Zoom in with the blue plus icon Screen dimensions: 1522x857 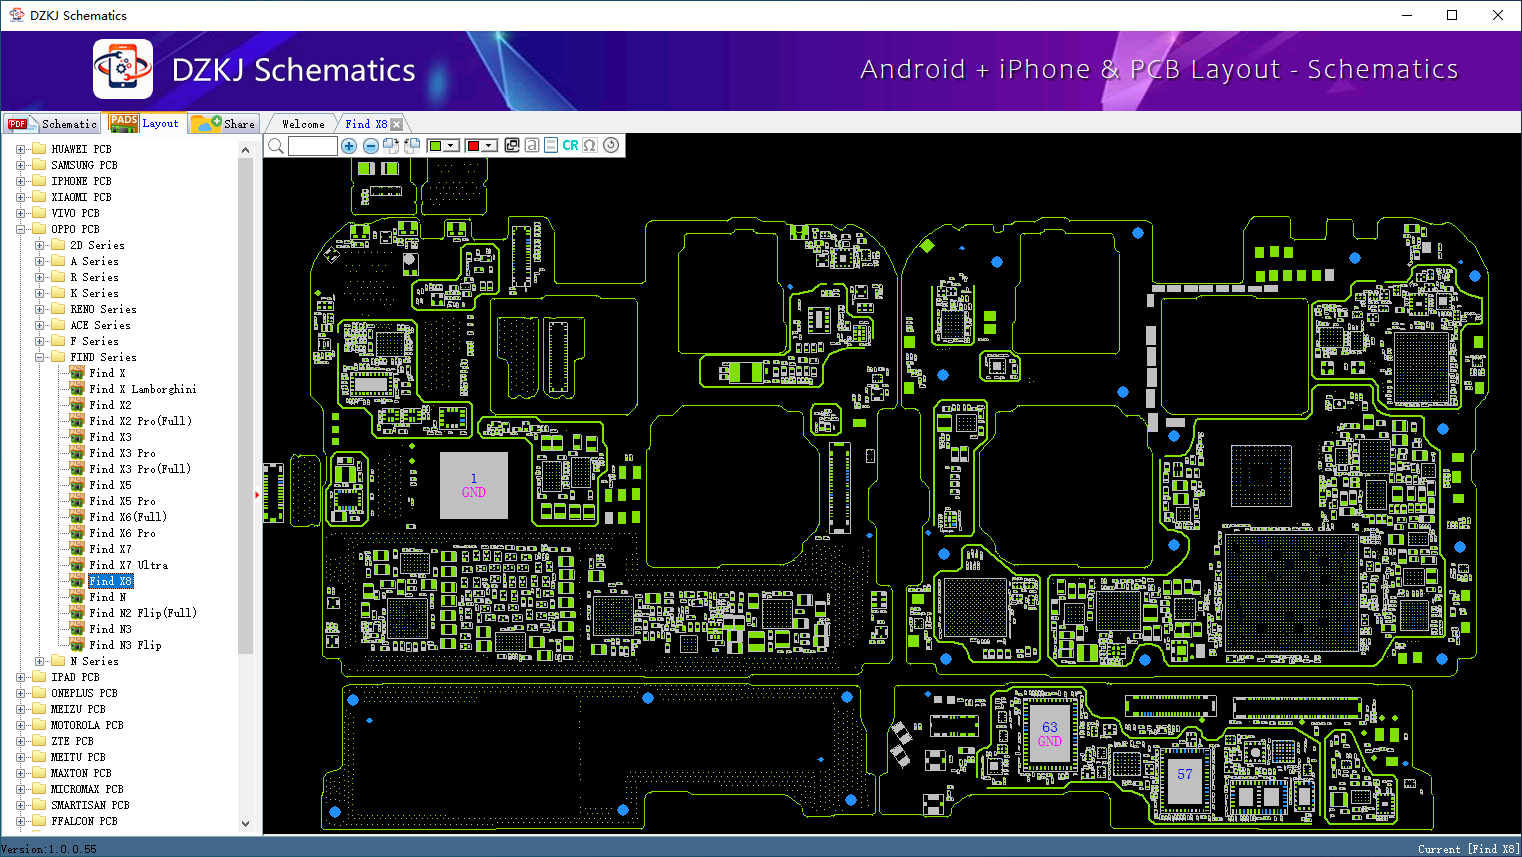[x=349, y=146]
